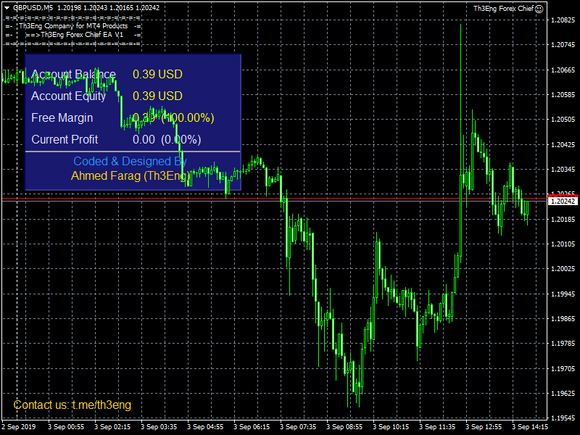
Task: Click the current price label 1.20242
Action: coord(563,201)
